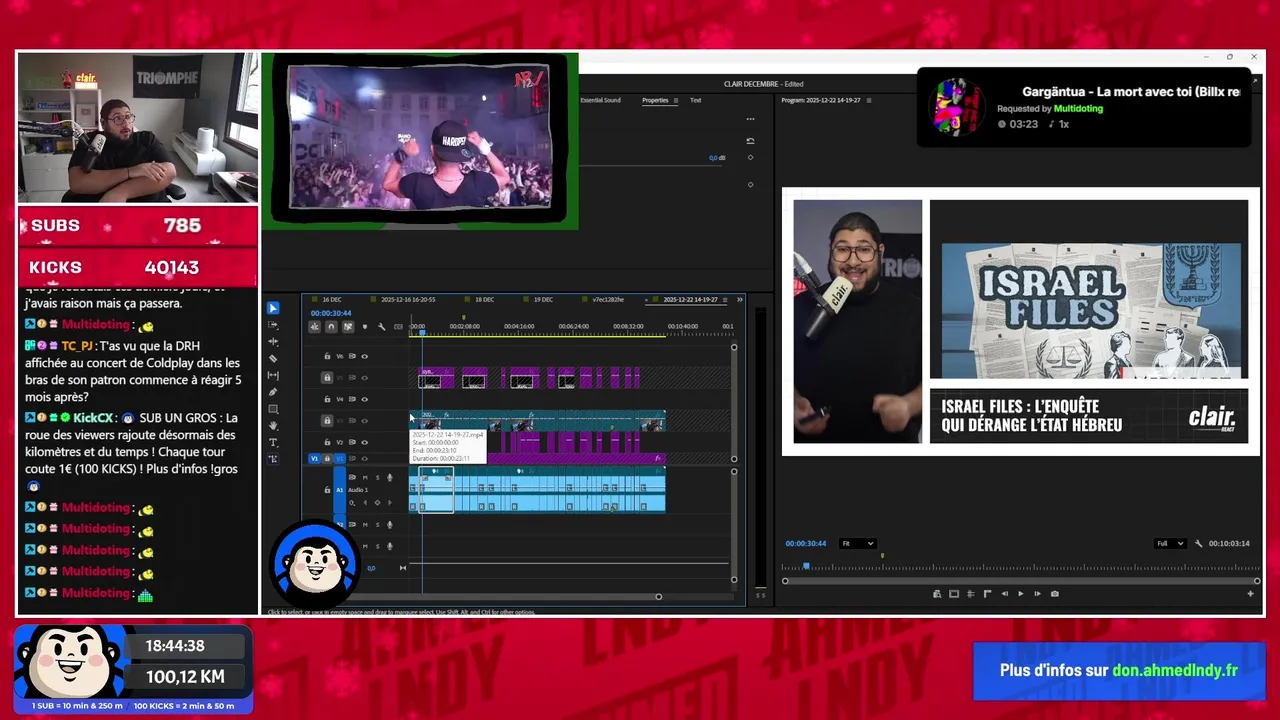Click the Program monitor timecode 00:00:30:44
The image size is (1280, 720).
pyautogui.click(x=806, y=543)
